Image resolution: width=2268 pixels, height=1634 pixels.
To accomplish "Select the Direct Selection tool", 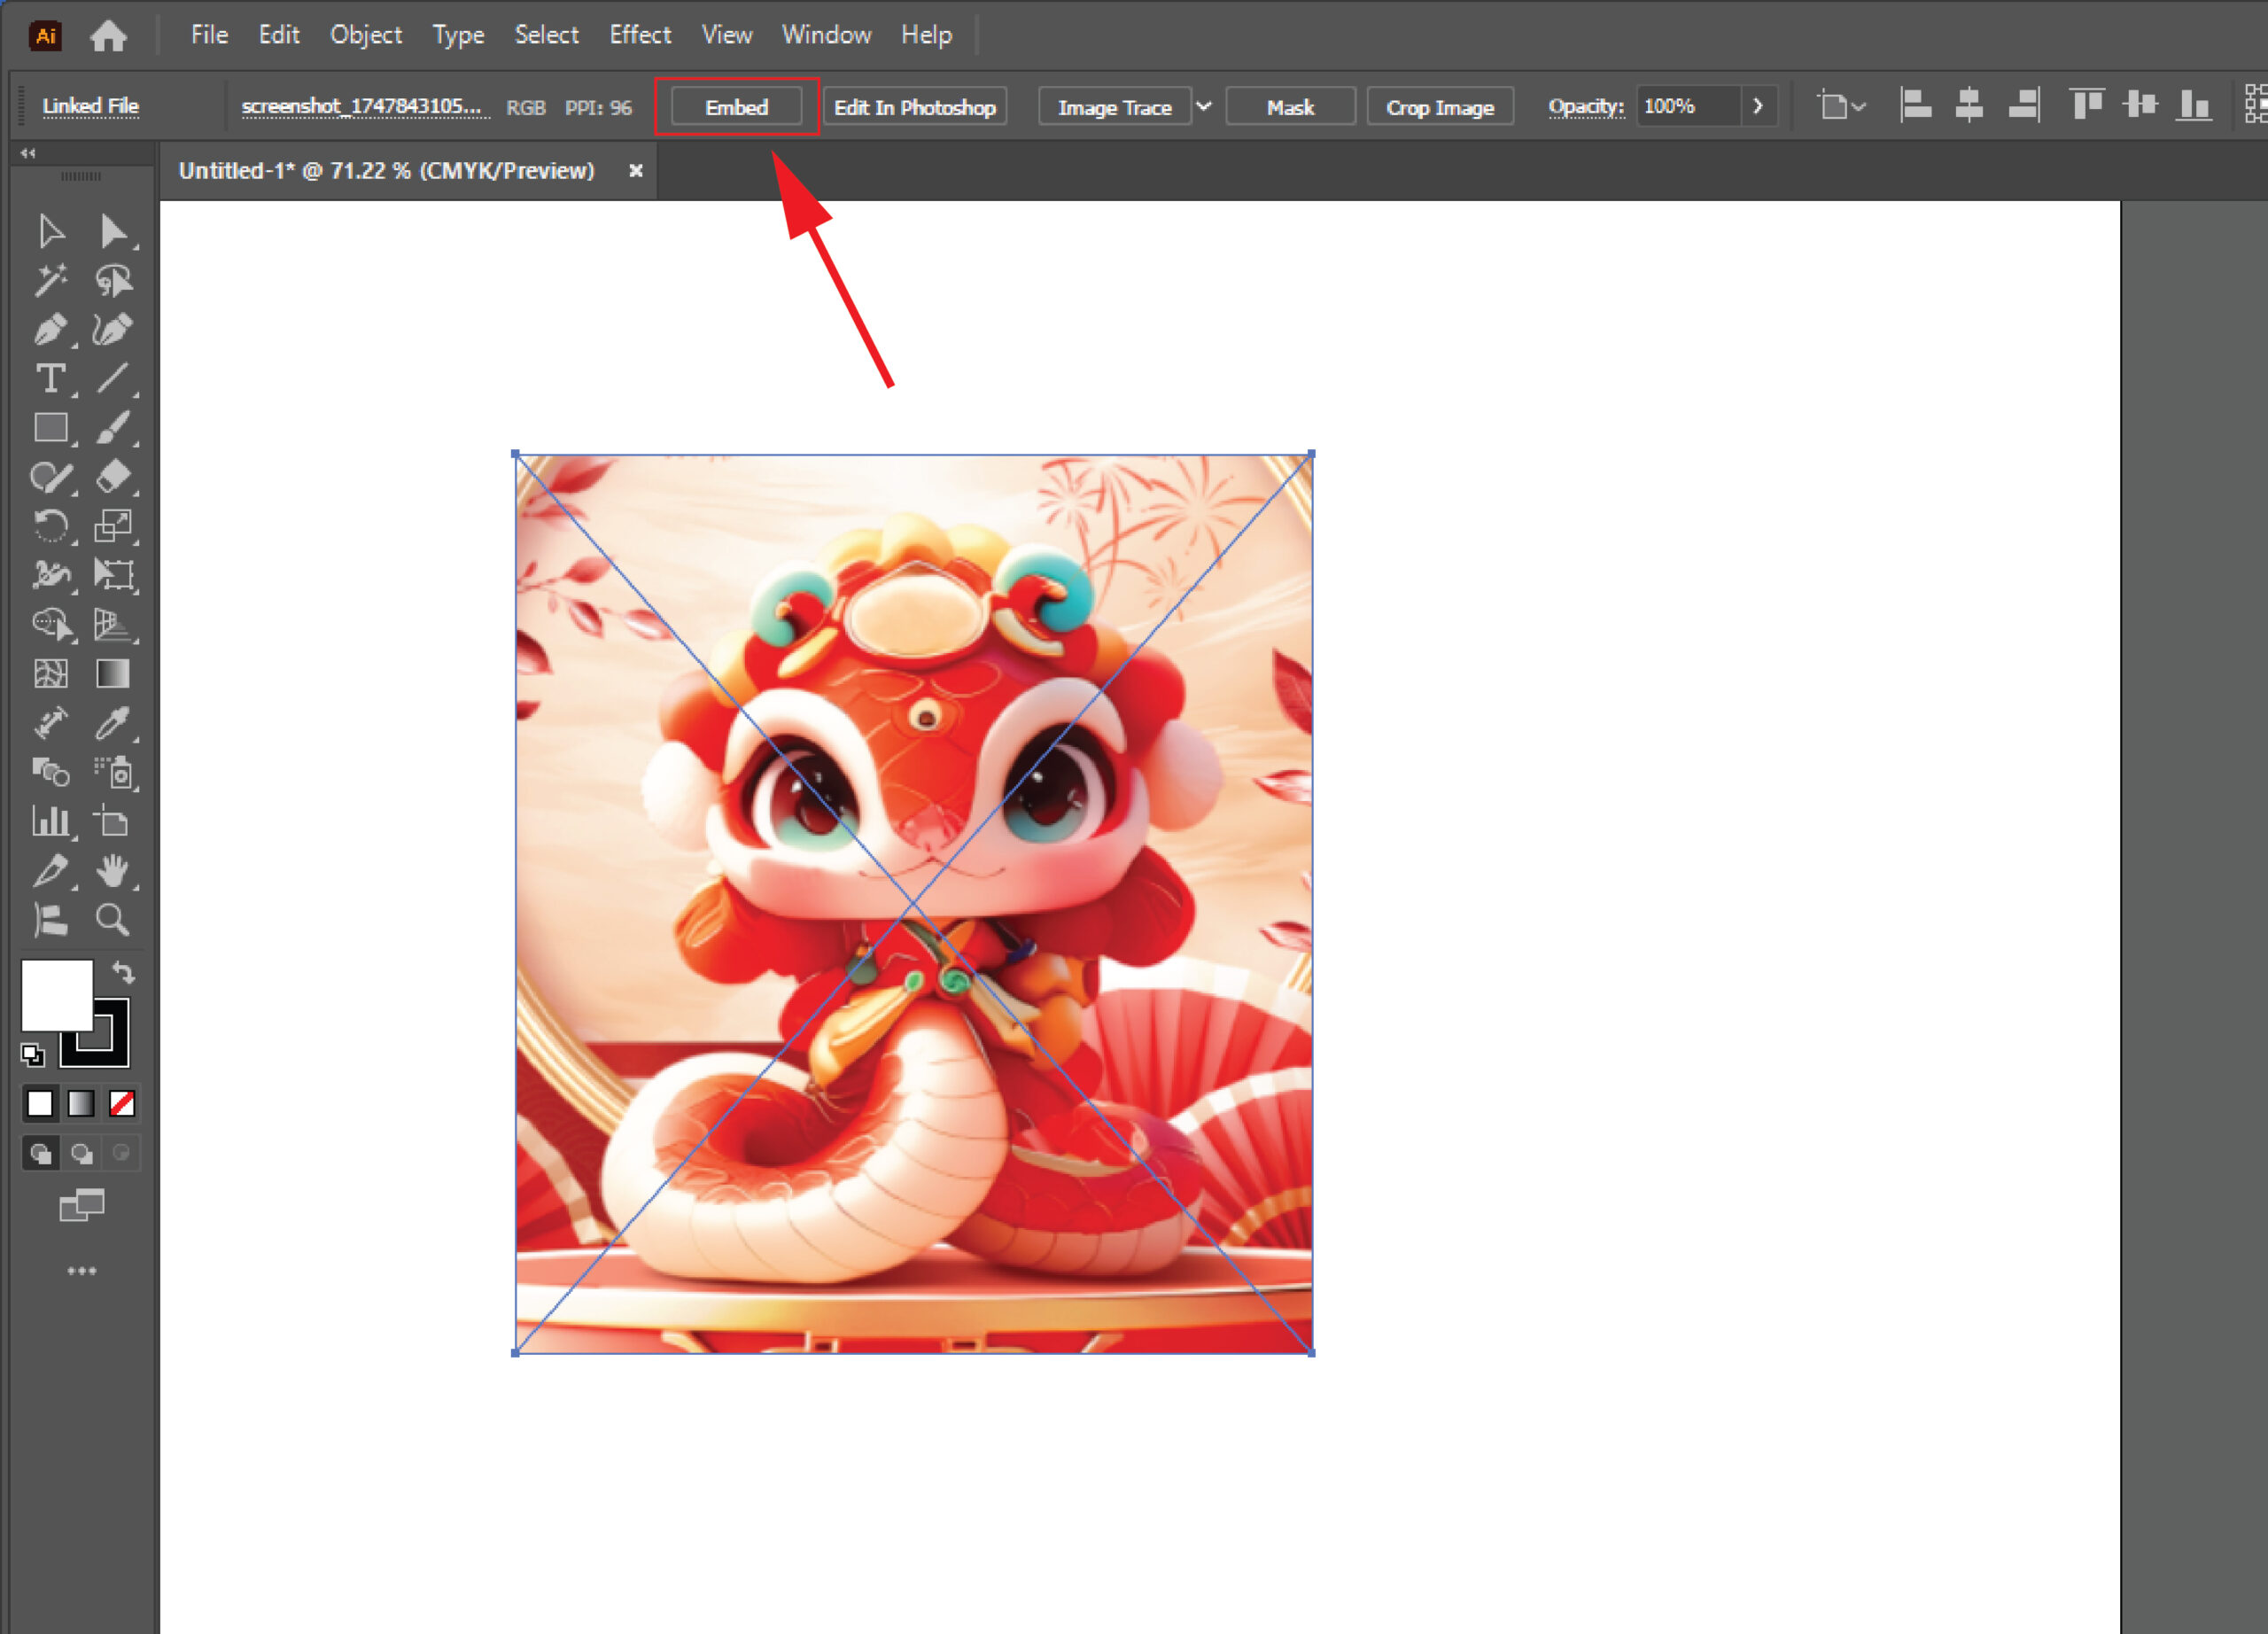I will (x=113, y=231).
